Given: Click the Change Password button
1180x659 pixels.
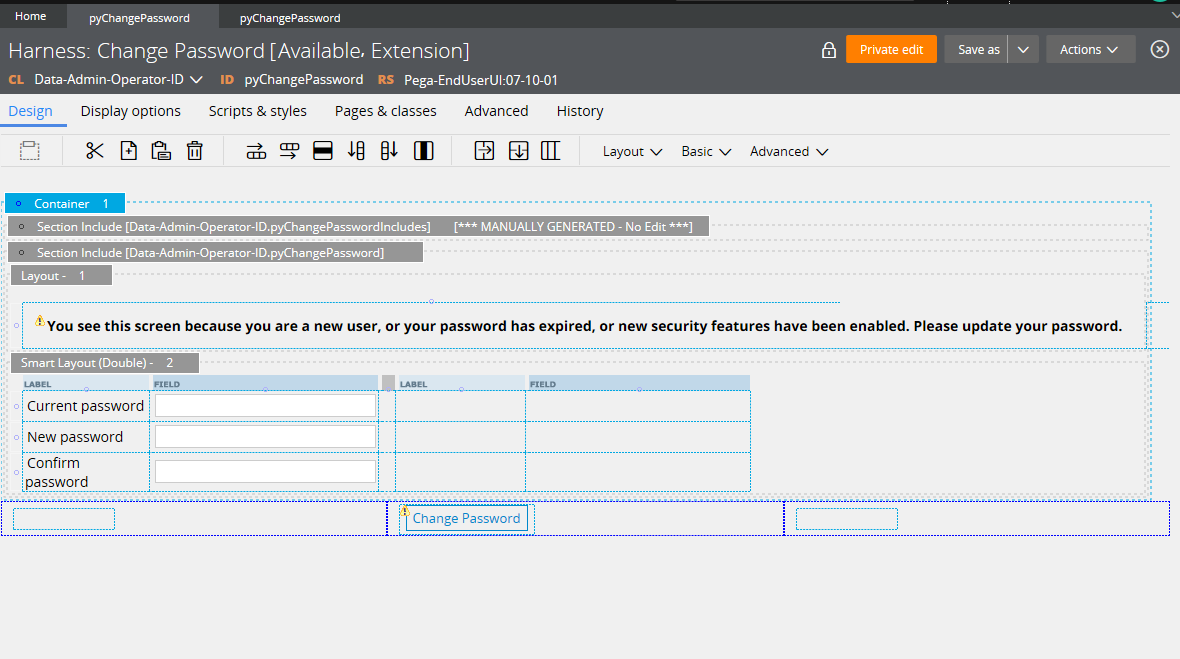Looking at the screenshot, I should (x=467, y=518).
